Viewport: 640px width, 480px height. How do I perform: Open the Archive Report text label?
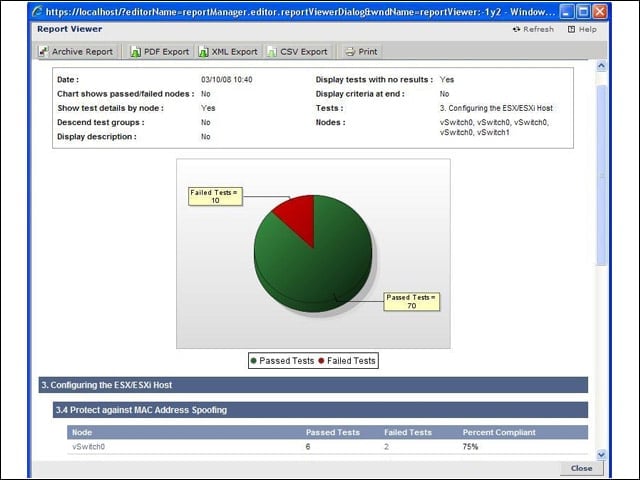[x=82, y=52]
